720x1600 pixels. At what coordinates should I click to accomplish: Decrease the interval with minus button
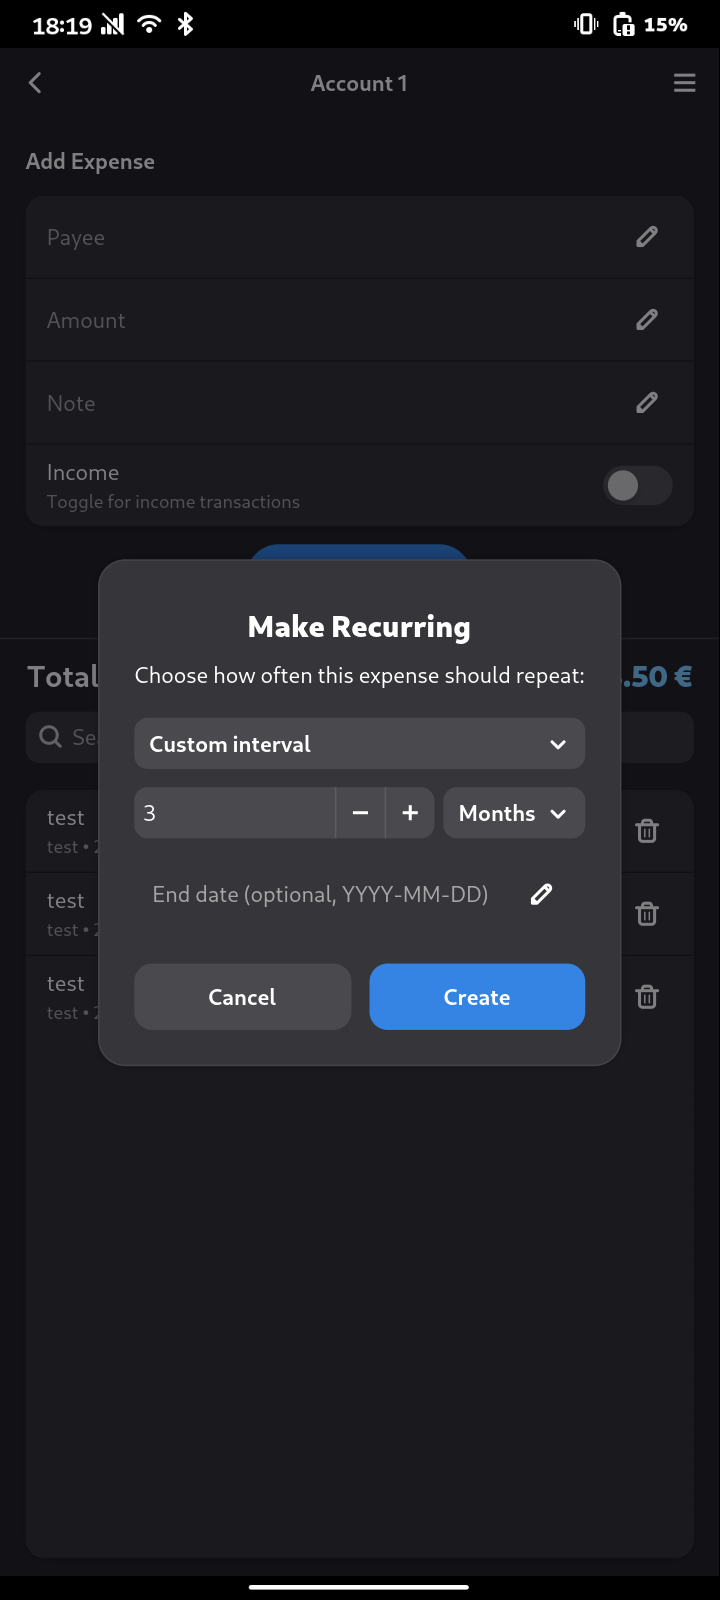[360, 813]
